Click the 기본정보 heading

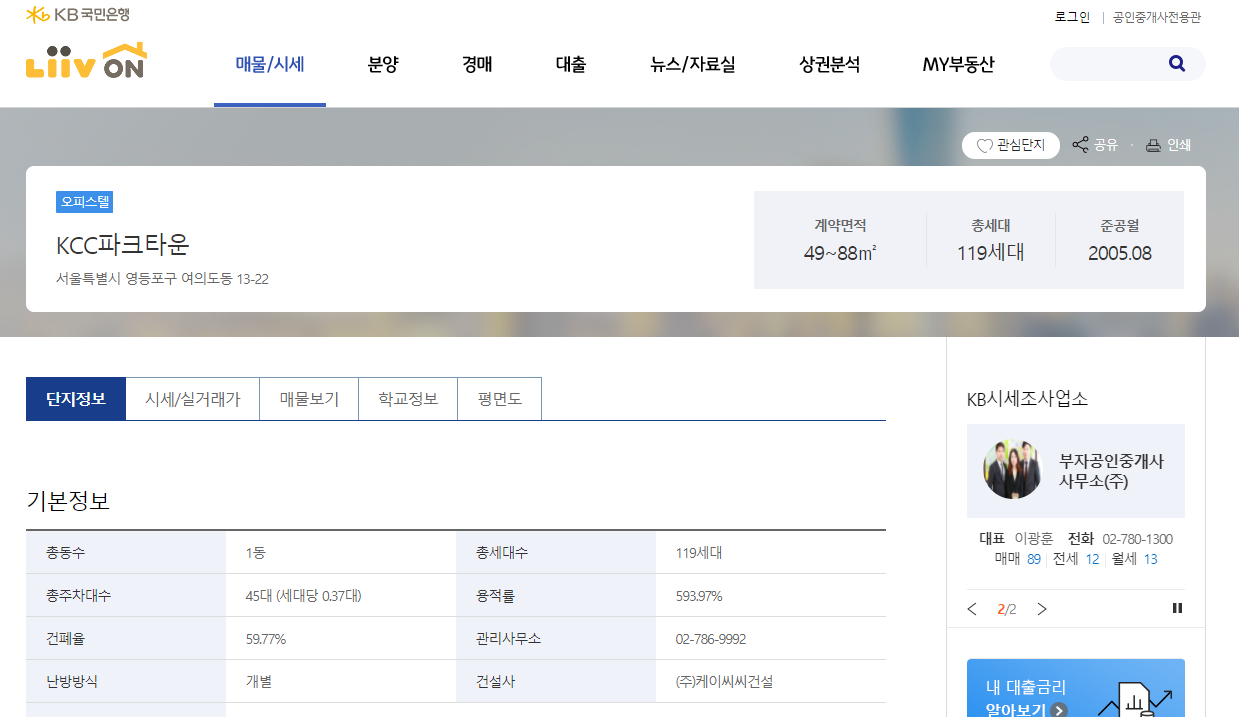(x=68, y=501)
